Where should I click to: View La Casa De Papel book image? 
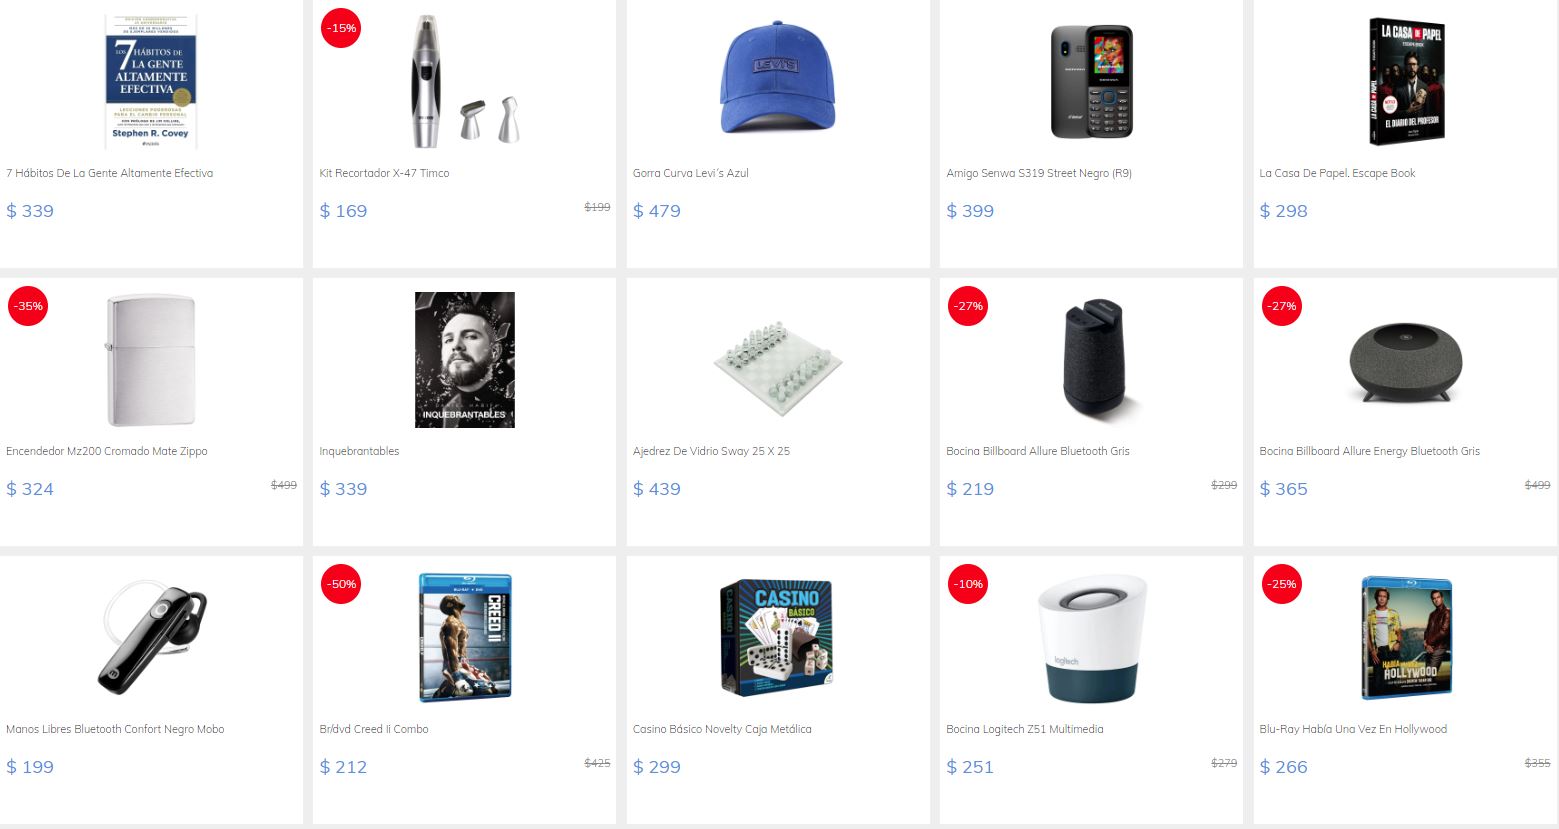pos(1405,82)
